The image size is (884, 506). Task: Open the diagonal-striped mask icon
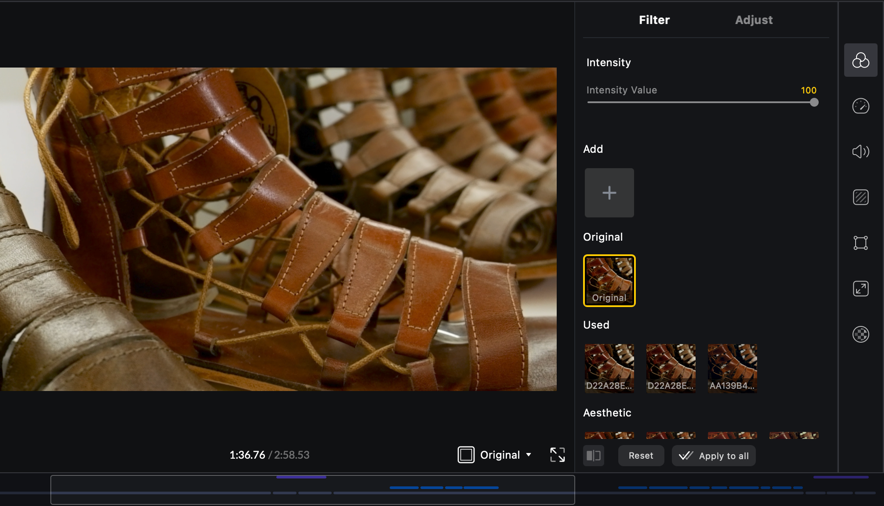(x=860, y=198)
